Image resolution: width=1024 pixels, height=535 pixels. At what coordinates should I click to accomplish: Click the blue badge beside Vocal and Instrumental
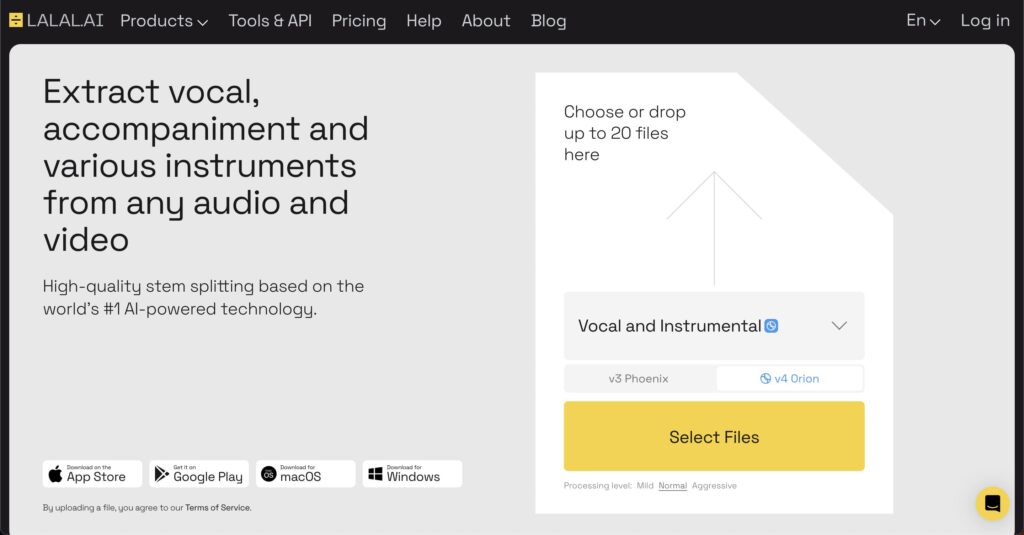click(771, 325)
